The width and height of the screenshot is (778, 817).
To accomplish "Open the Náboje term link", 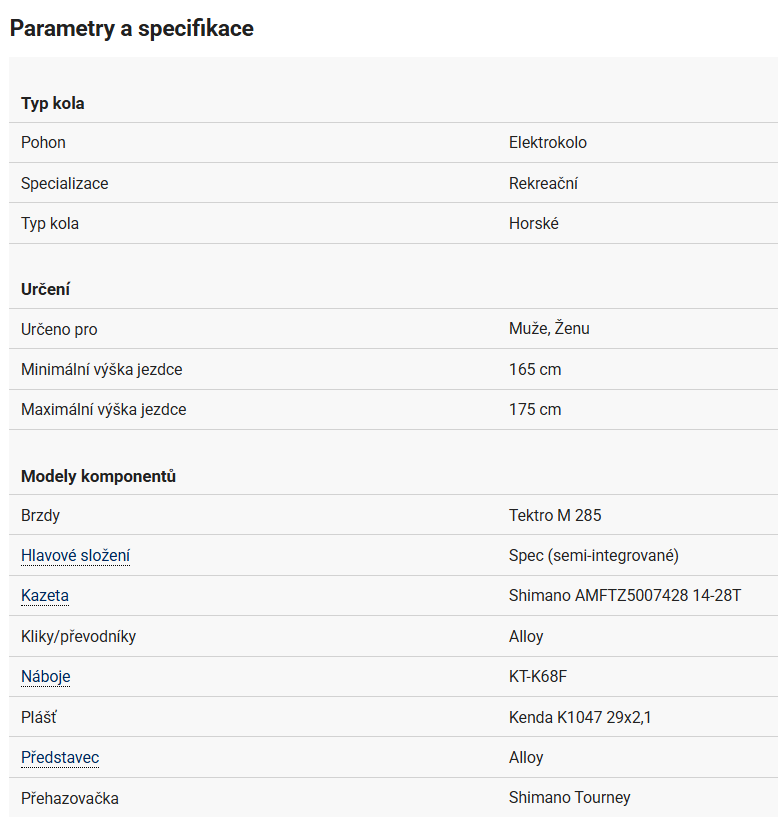I will [x=46, y=677].
